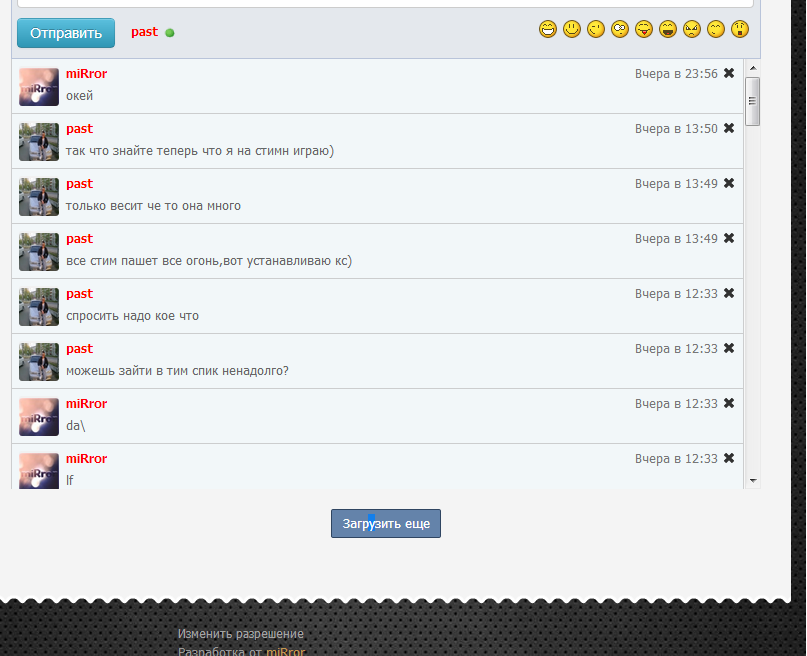
Task: Click Загрузить еще to load more messages
Action: click(386, 524)
